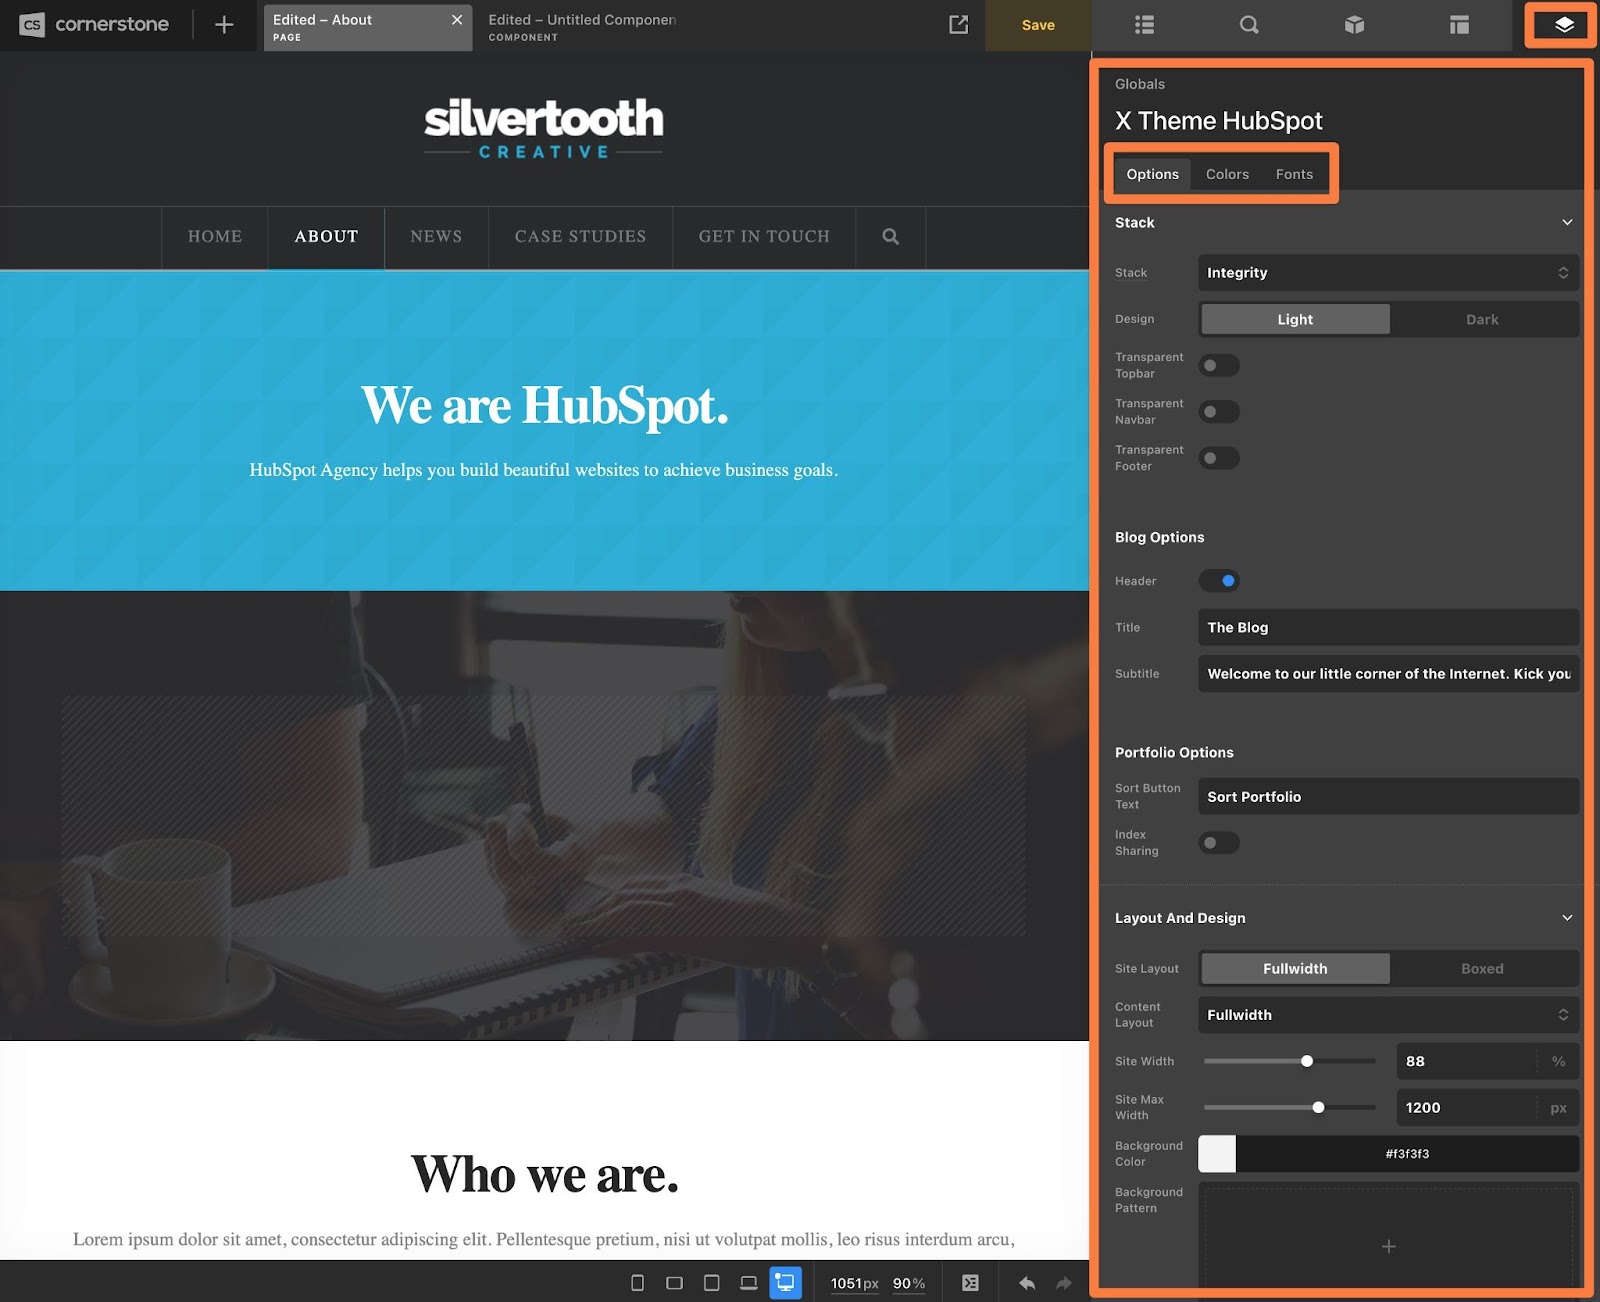Switch to the Fonts tab
Screen dimensions: 1600x1302
coord(1294,174)
